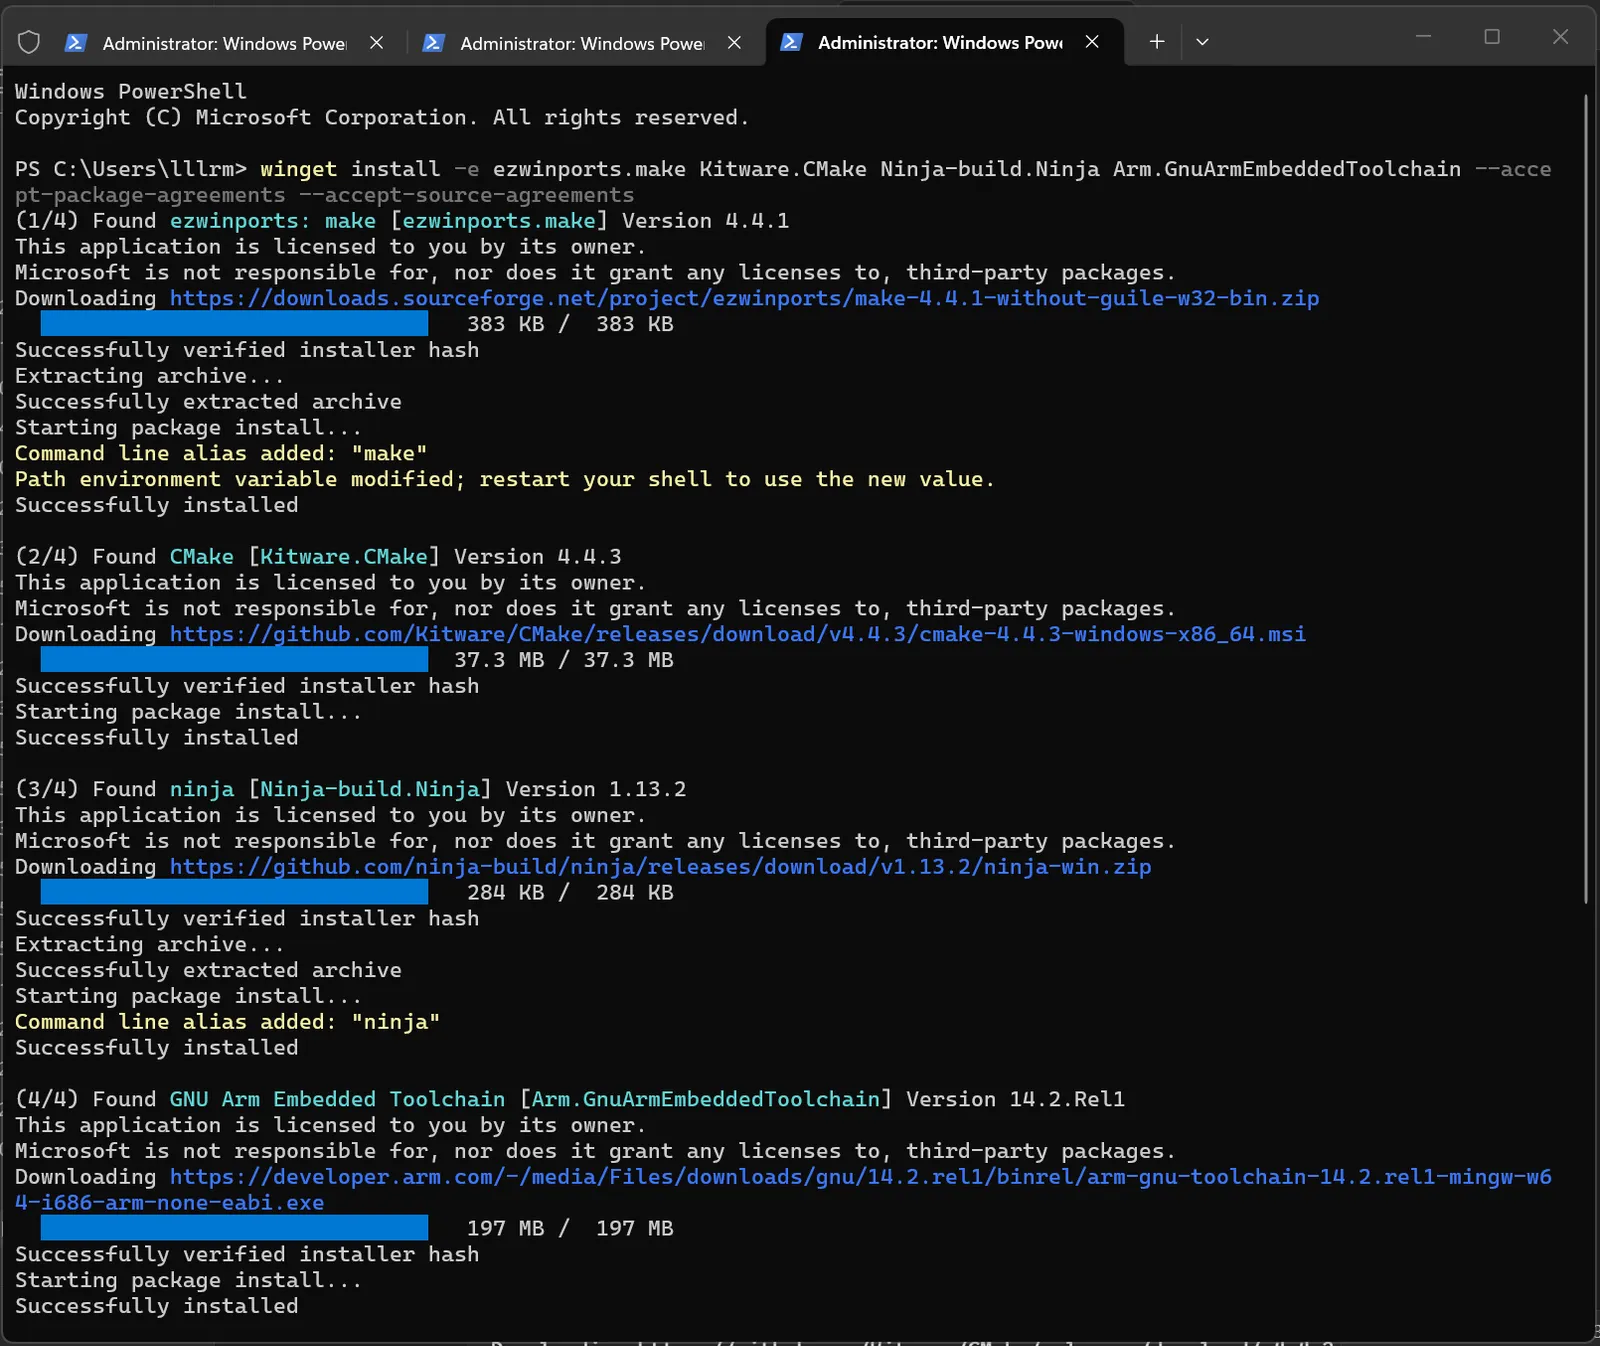Screen dimensions: 1600x1346
Task: Close the second PowerShell tab
Action: coord(734,42)
